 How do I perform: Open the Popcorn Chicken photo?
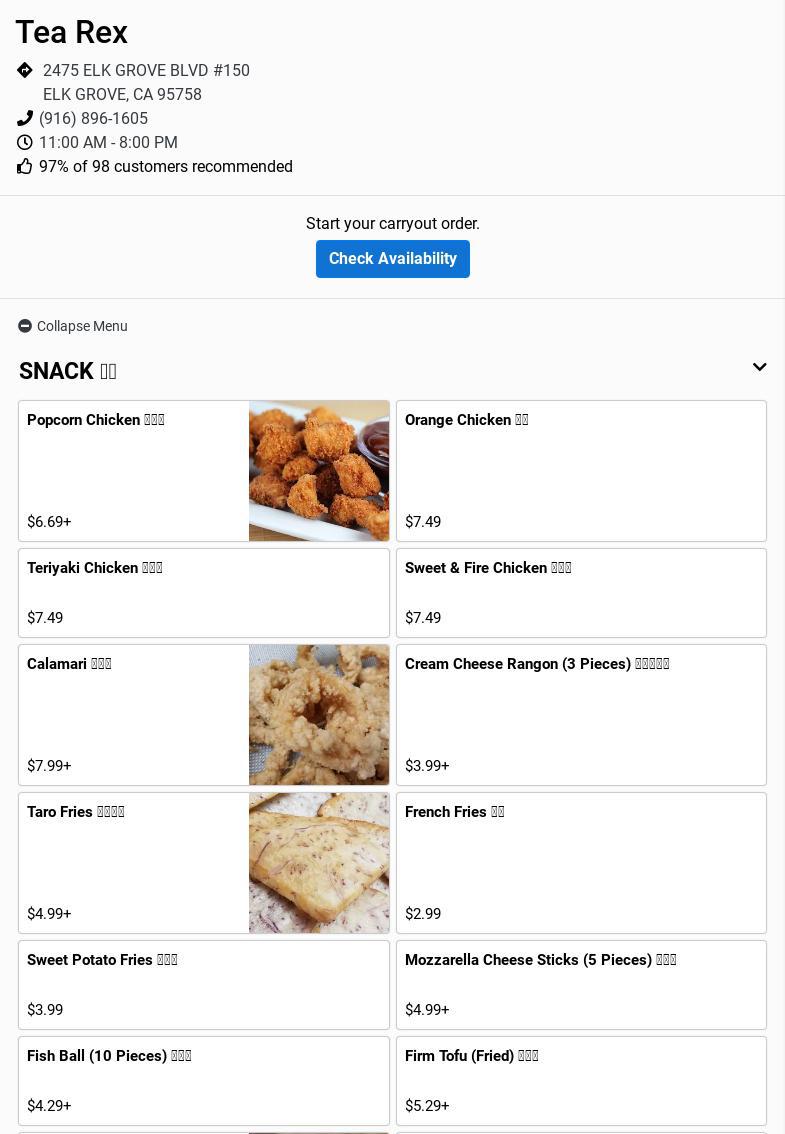pyautogui.click(x=319, y=471)
